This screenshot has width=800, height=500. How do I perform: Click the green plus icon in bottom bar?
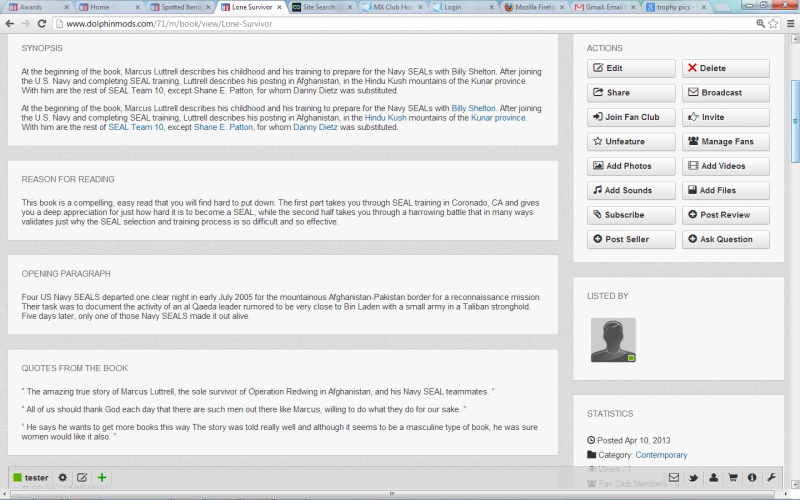(x=102, y=478)
